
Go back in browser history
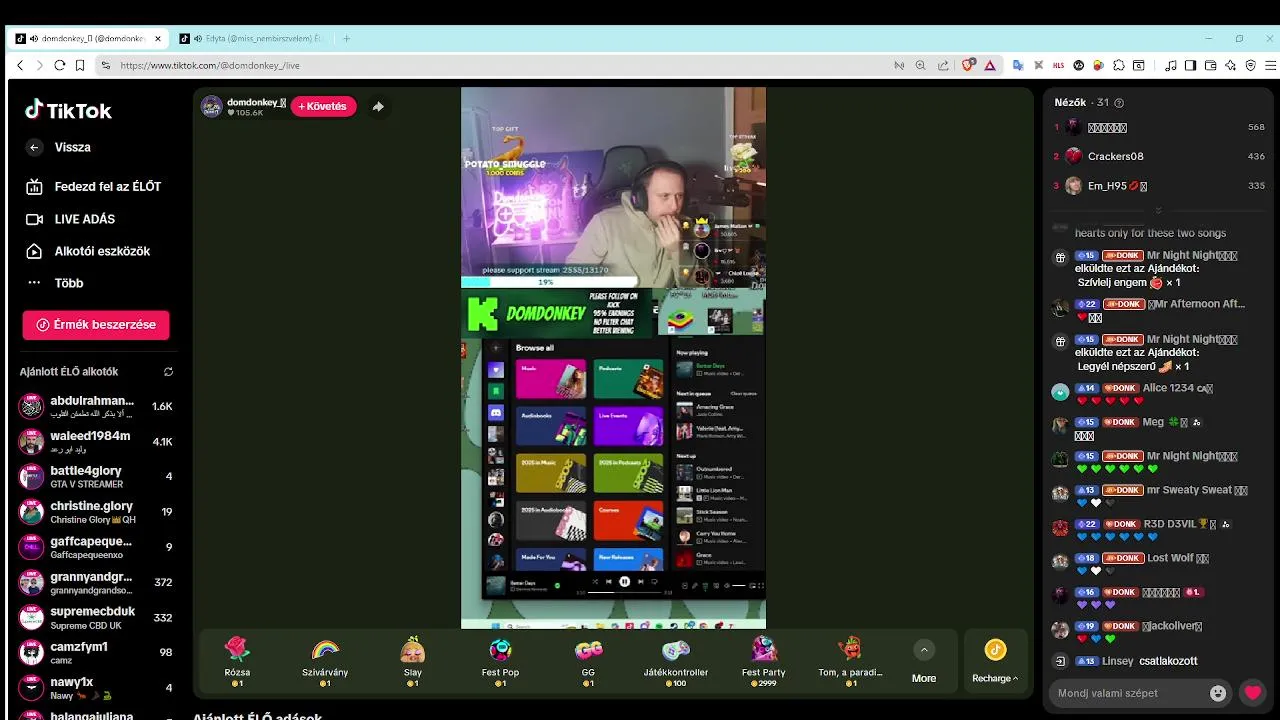click(20, 65)
